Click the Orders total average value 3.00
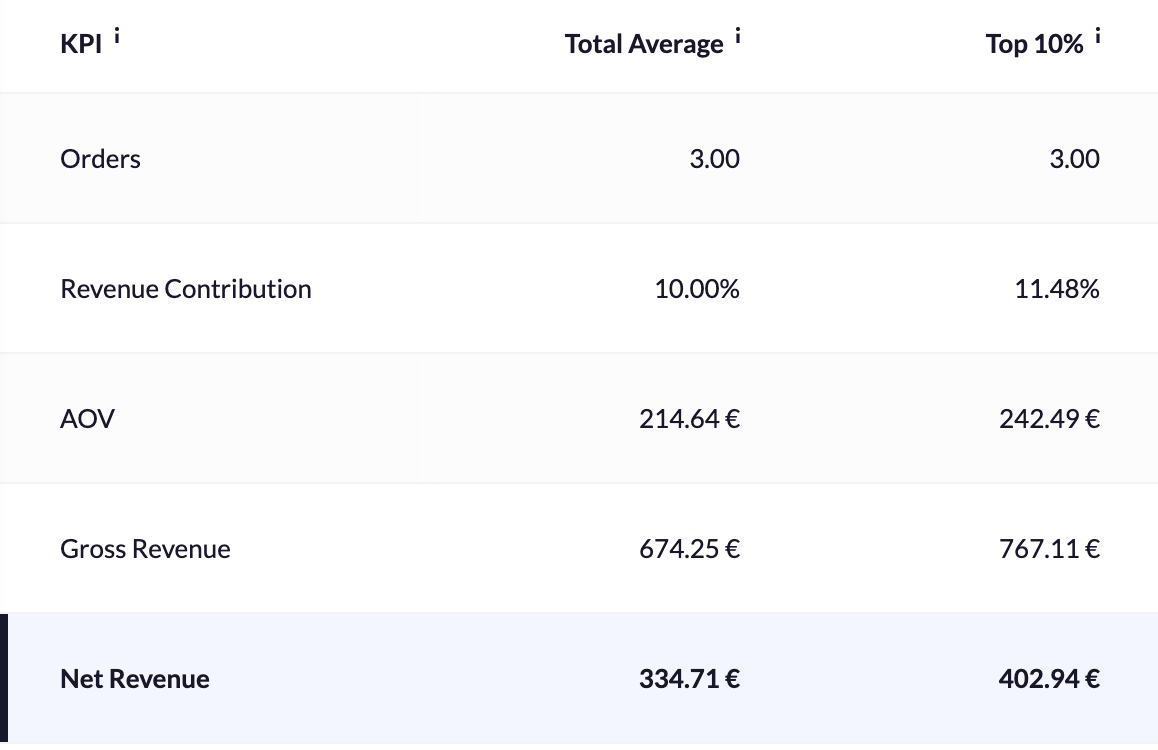The image size is (1158, 750). click(x=714, y=159)
